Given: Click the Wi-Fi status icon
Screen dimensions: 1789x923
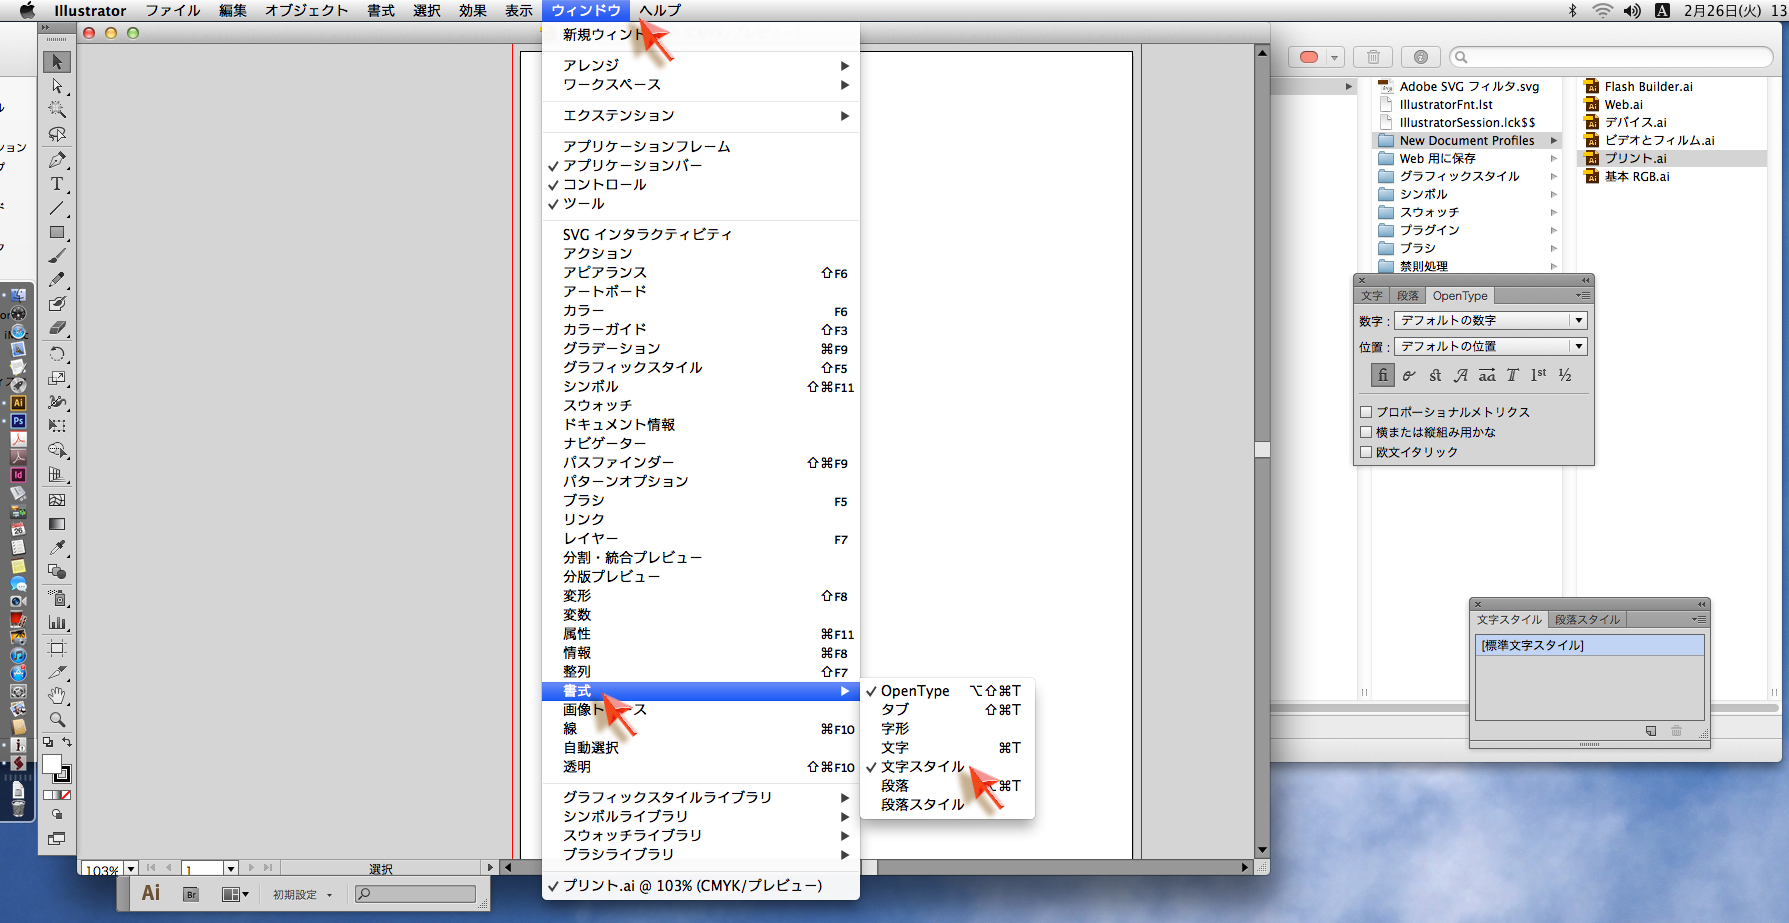Looking at the screenshot, I should click(1602, 10).
